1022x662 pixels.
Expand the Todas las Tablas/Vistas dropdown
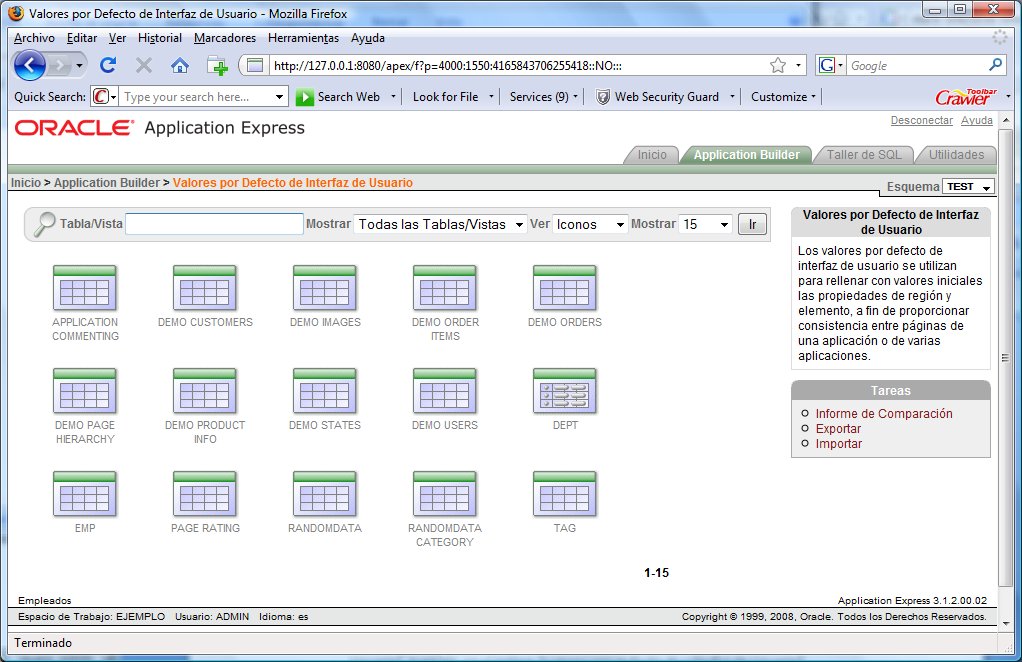[x=440, y=224]
